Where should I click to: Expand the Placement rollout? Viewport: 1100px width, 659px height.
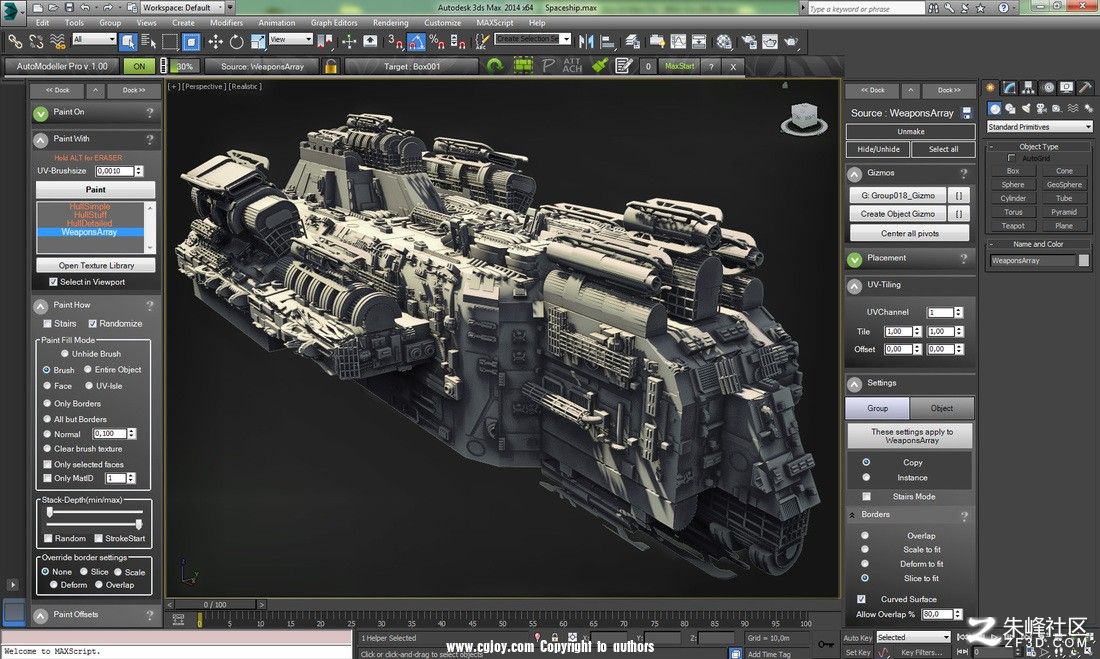click(x=854, y=259)
